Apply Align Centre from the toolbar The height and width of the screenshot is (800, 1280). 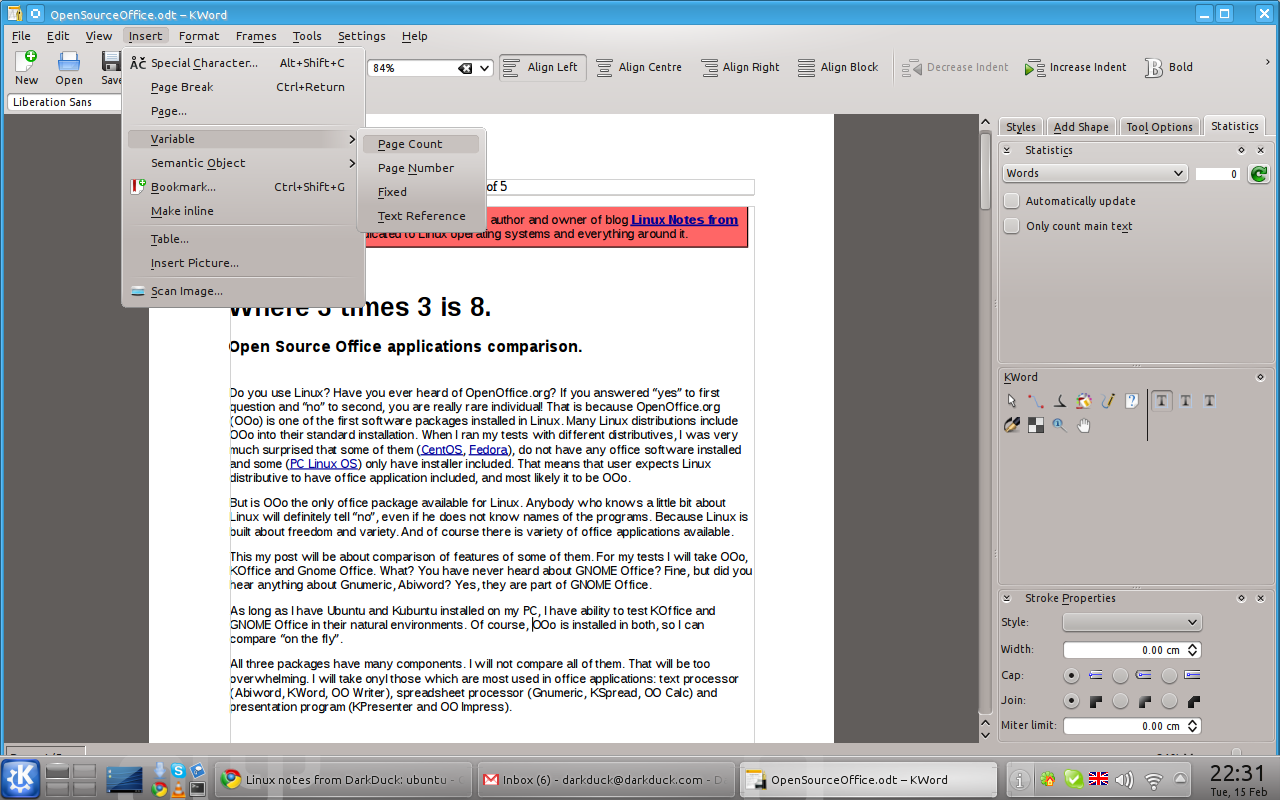tap(639, 67)
